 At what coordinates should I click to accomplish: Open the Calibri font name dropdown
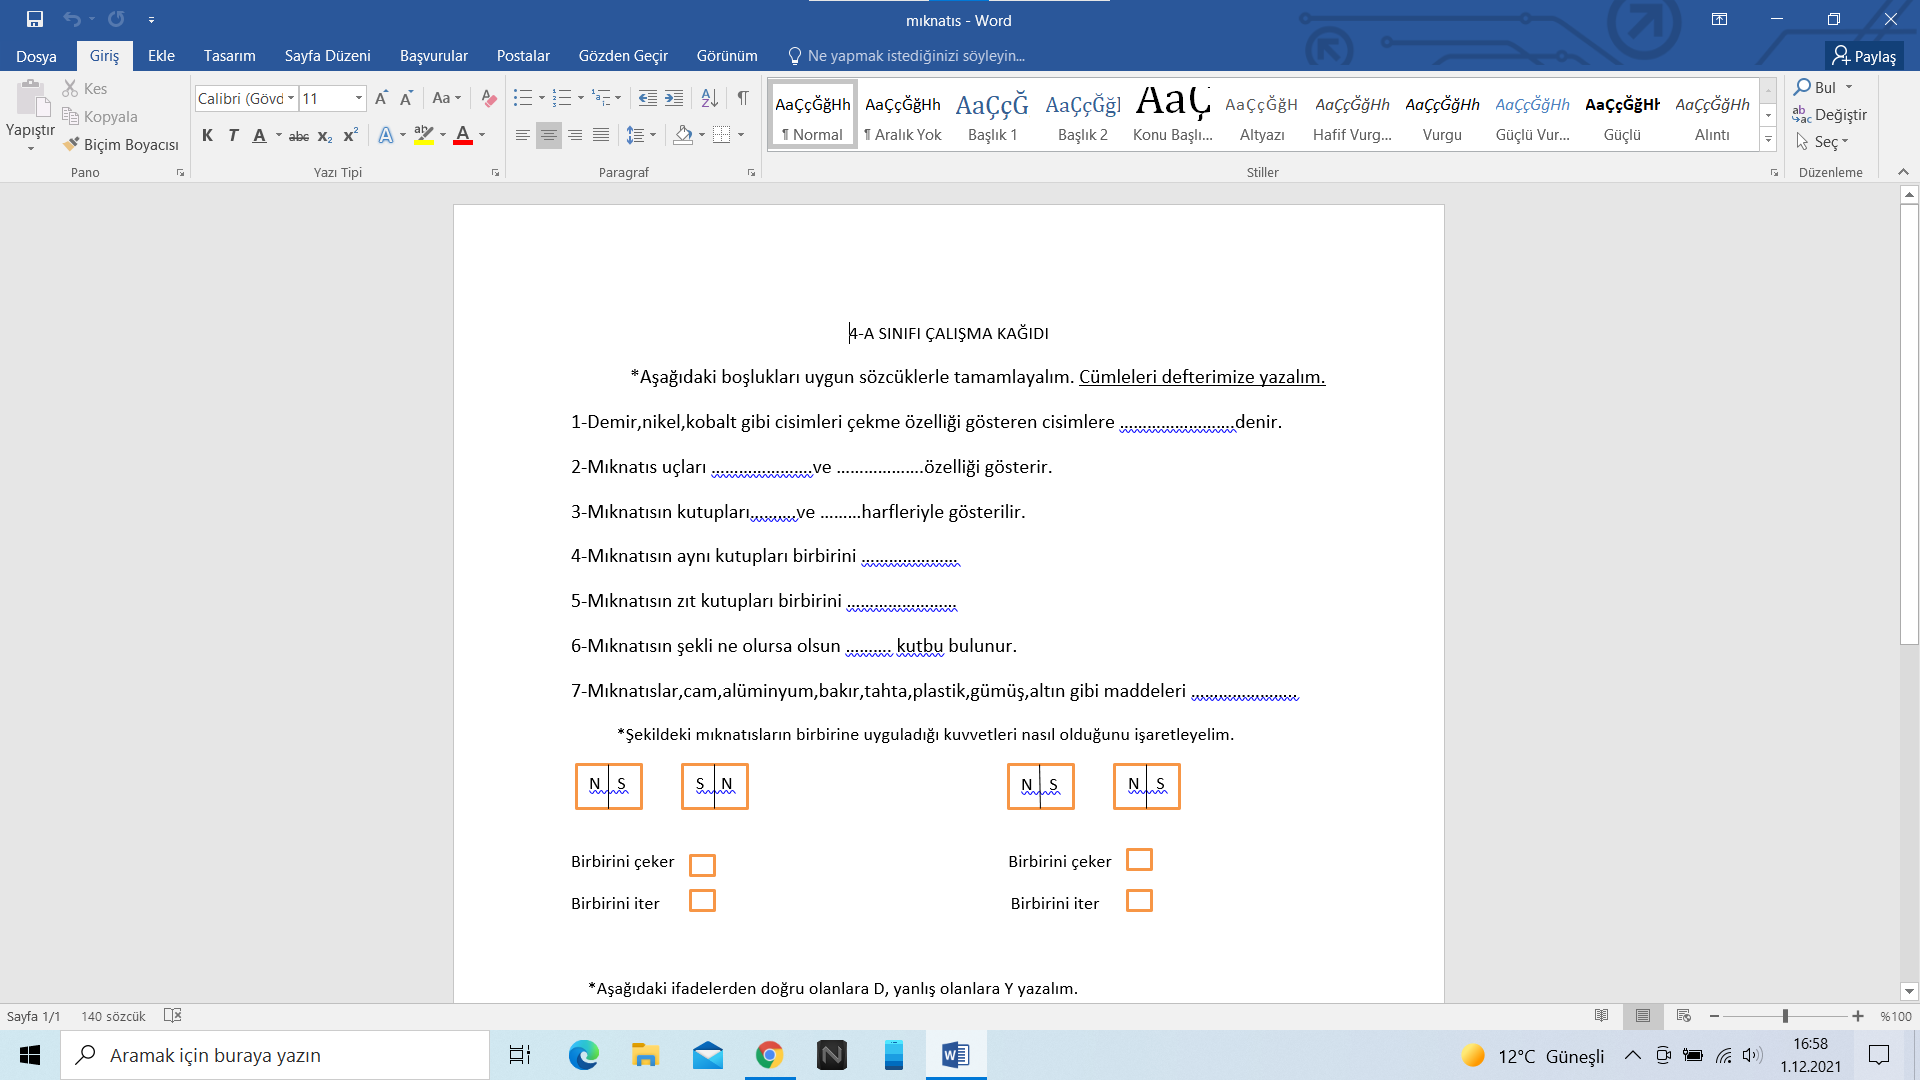point(291,98)
